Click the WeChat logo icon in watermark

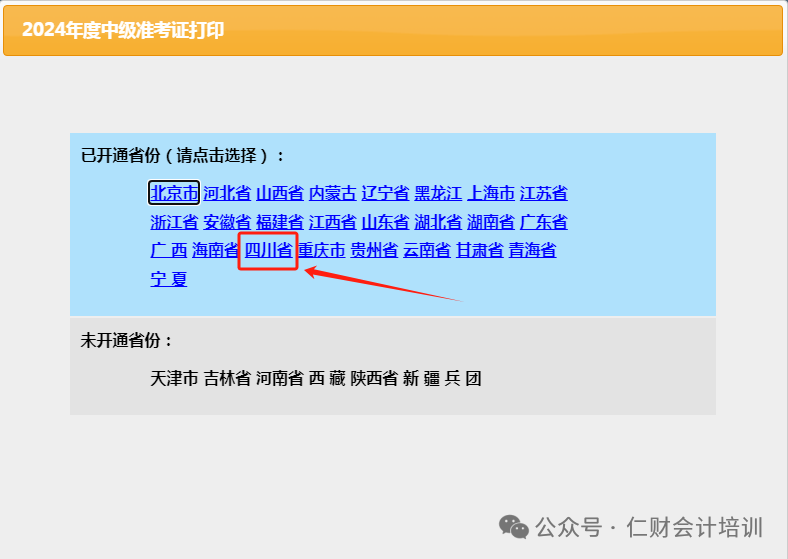tap(514, 527)
